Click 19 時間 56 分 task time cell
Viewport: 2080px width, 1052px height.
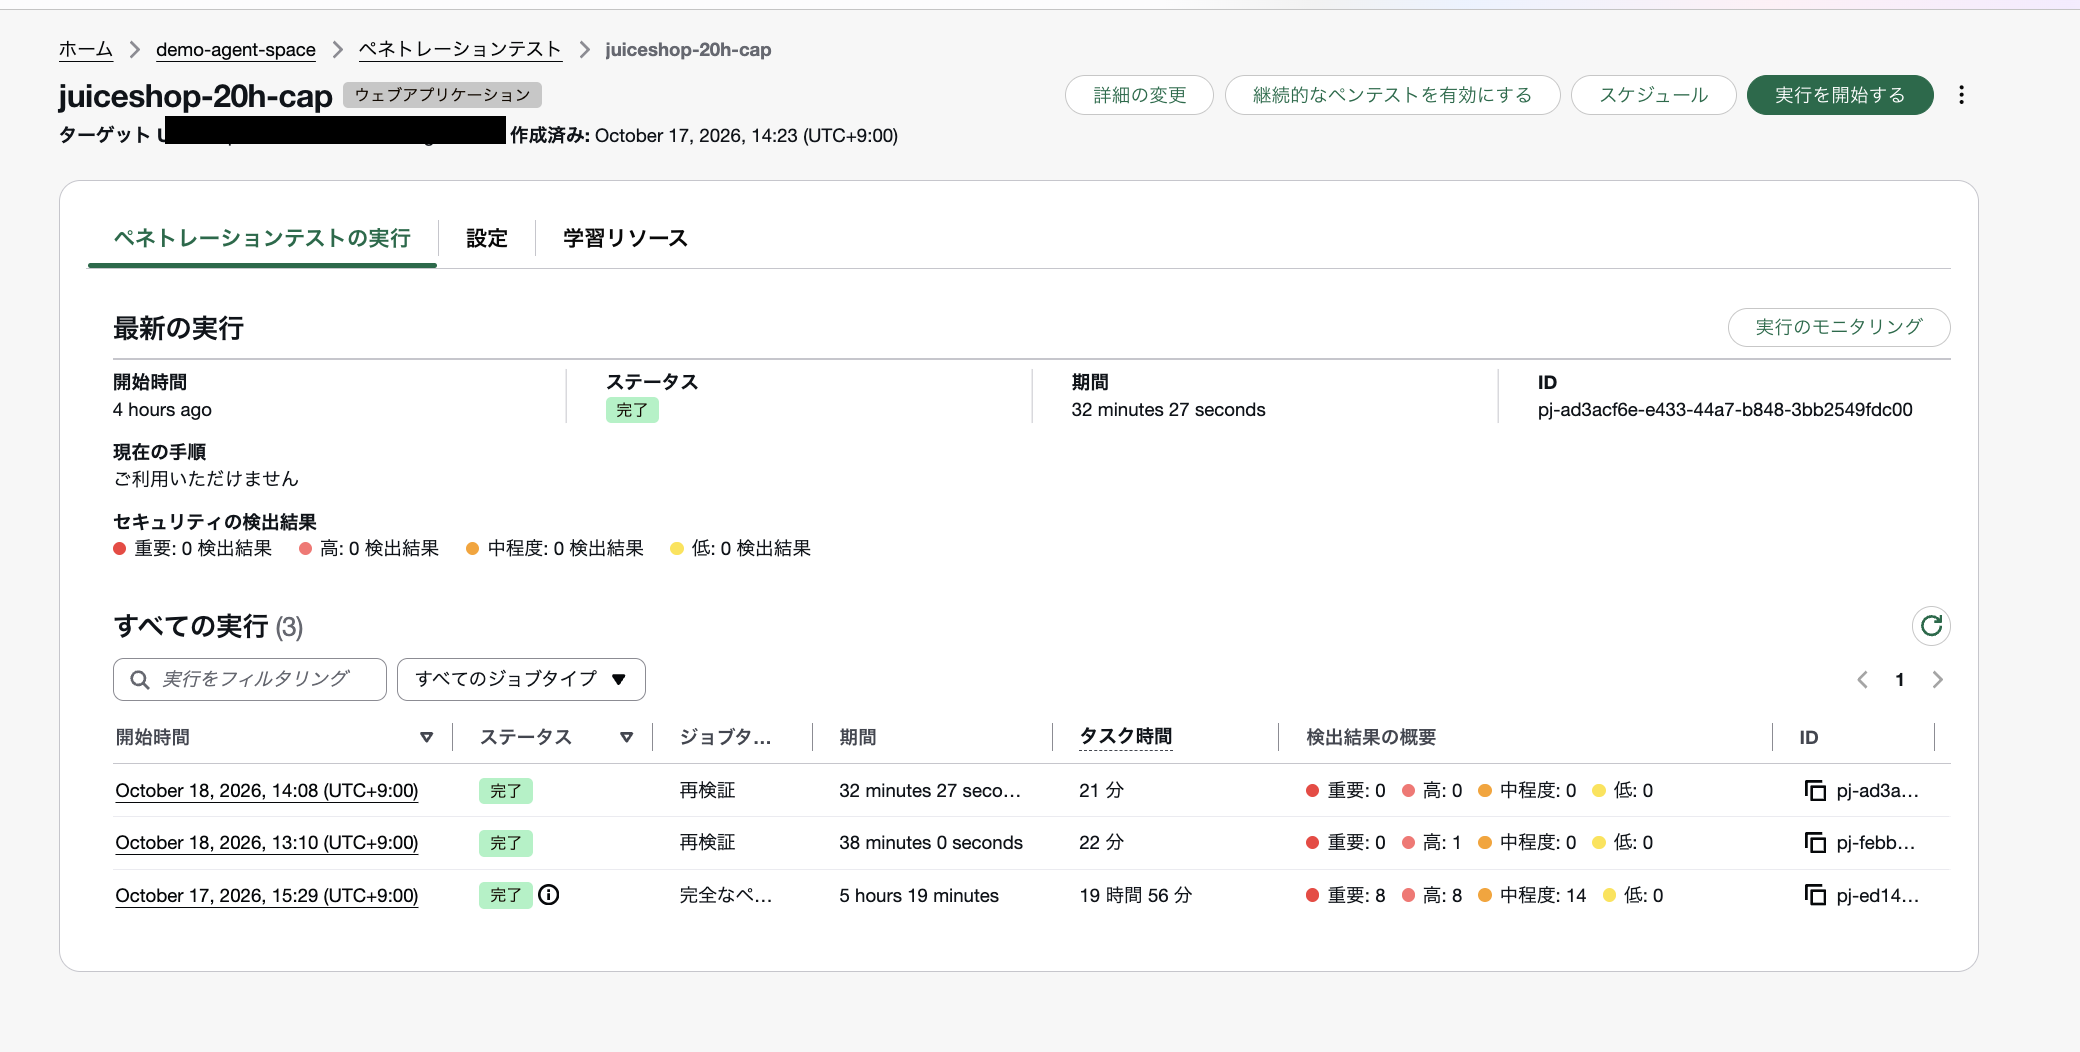1136,896
